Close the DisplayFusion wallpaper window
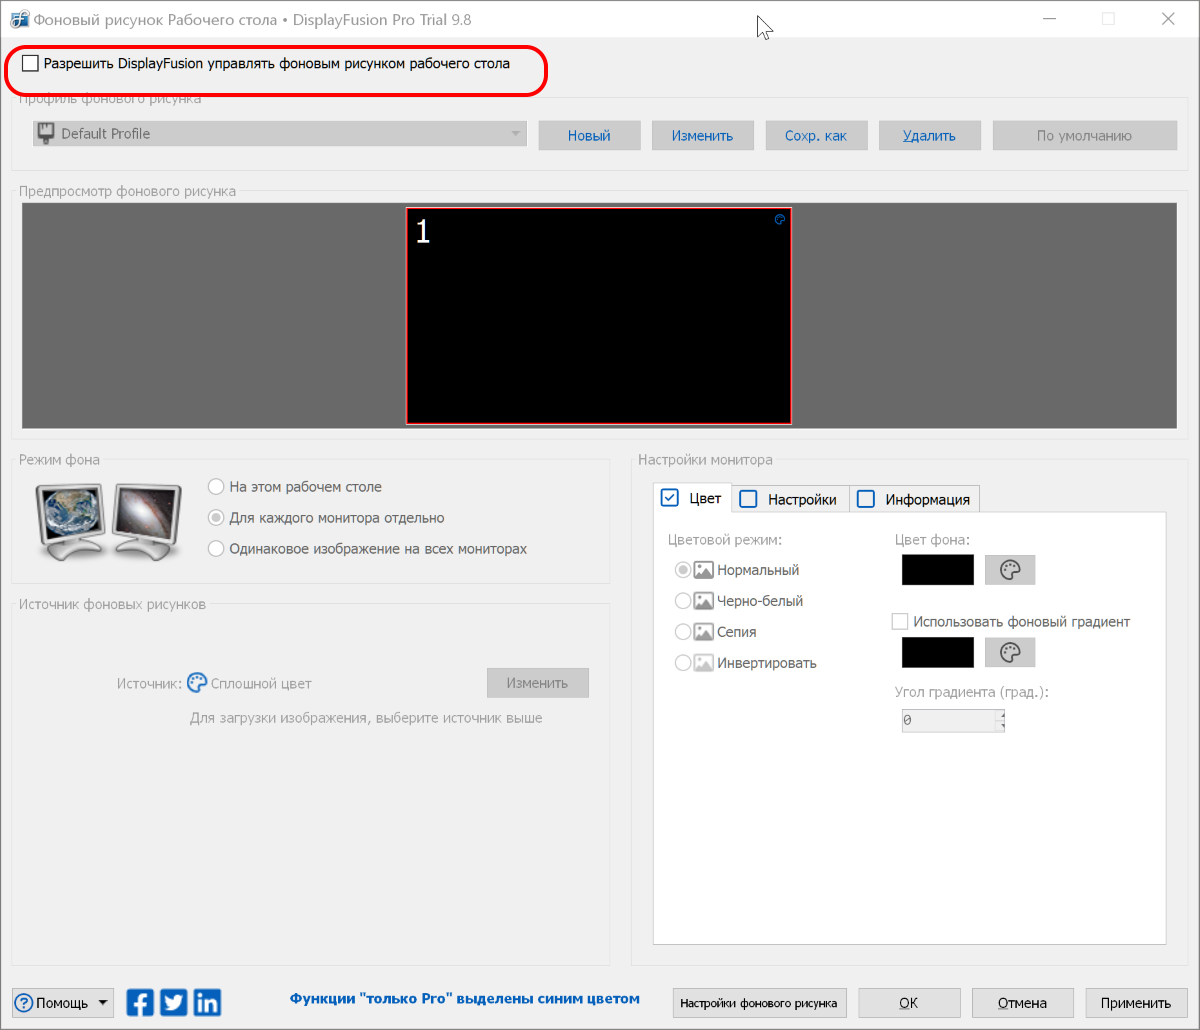 [x=1167, y=19]
